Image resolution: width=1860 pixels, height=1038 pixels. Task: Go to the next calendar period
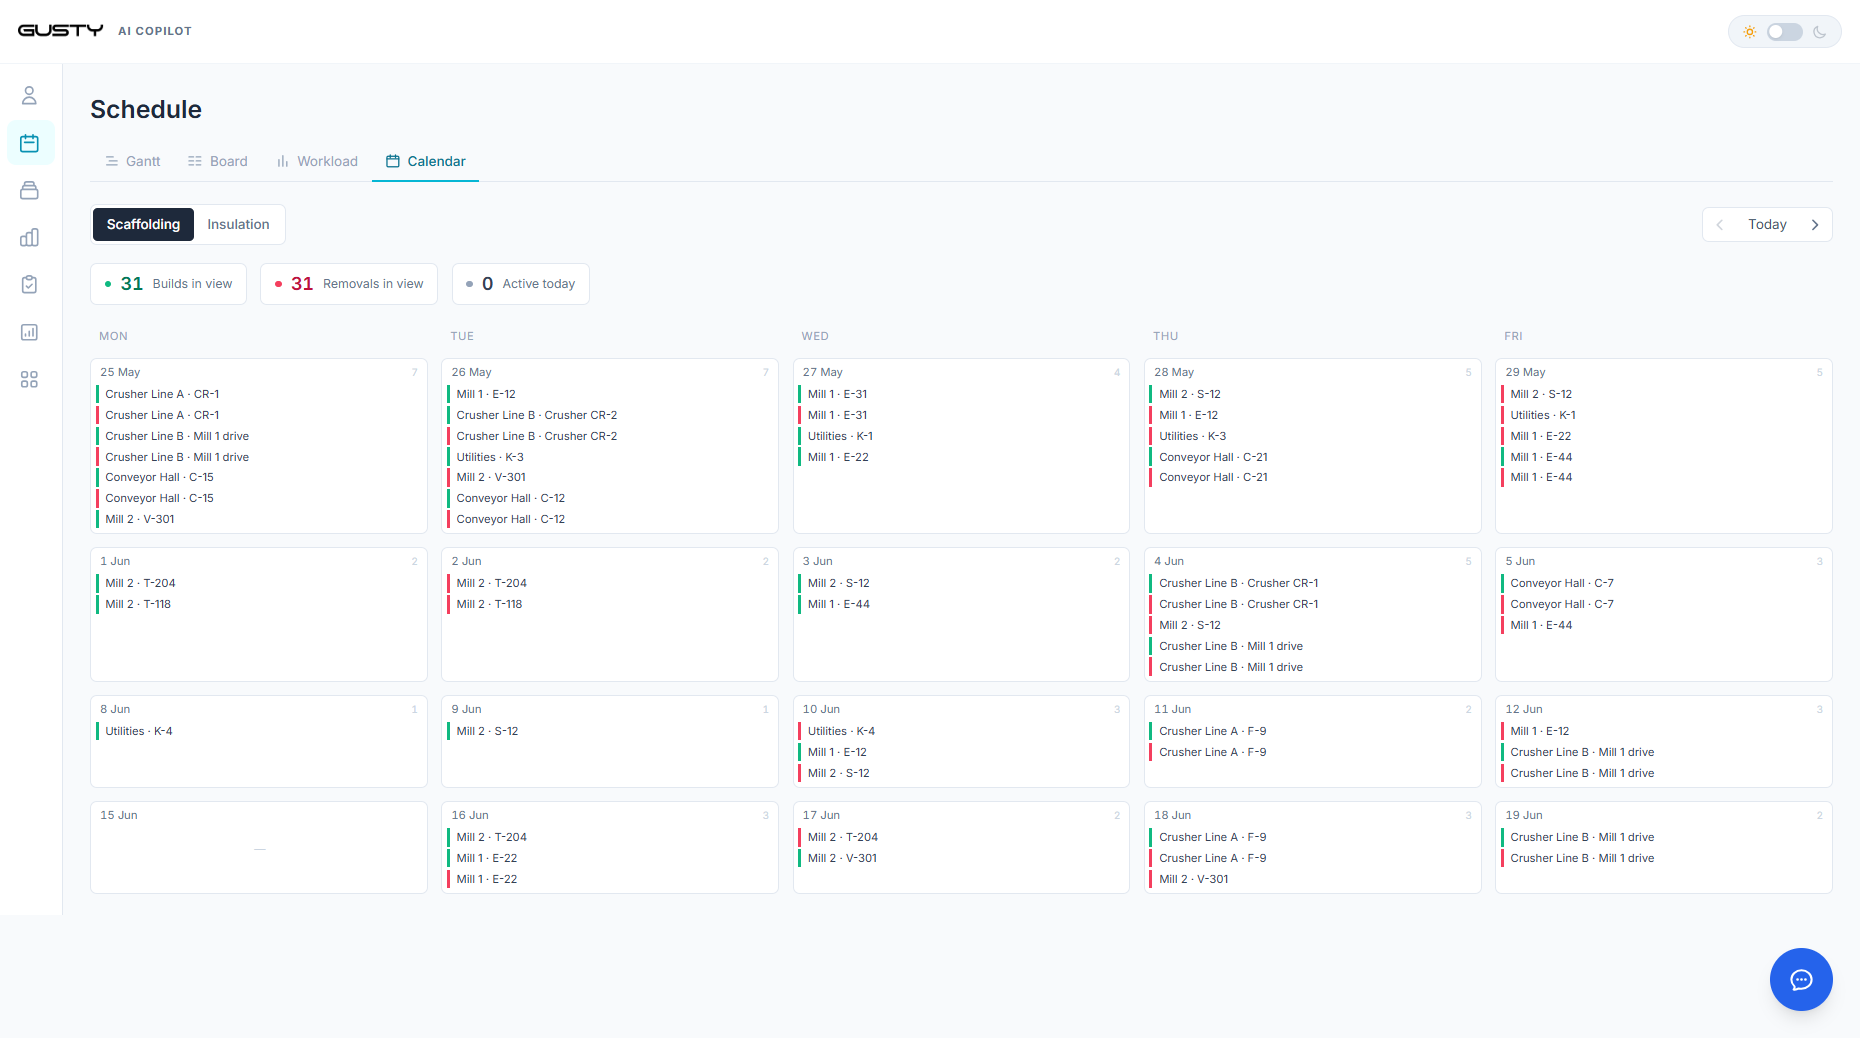1815,225
